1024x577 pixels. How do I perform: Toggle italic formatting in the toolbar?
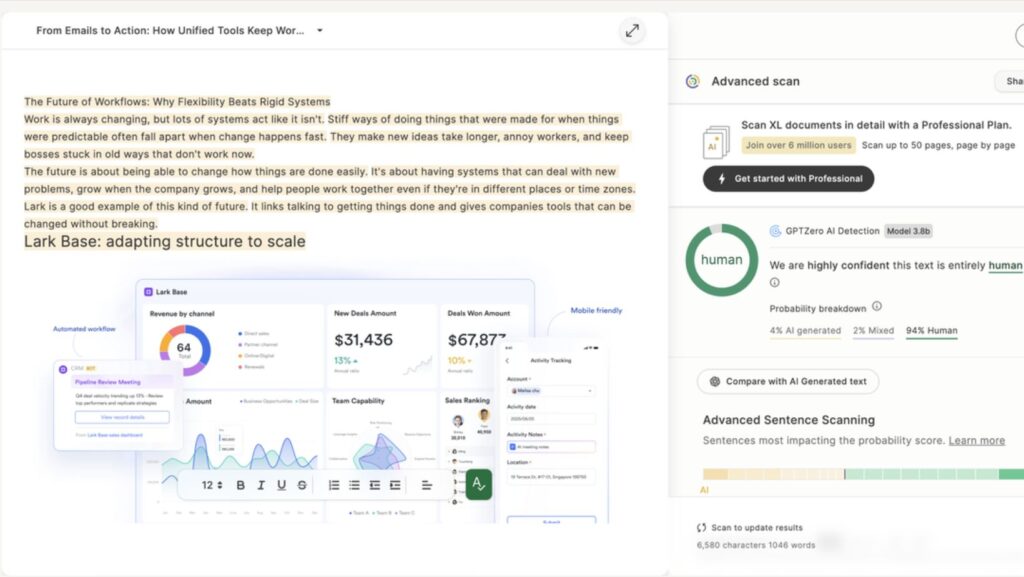click(261, 485)
